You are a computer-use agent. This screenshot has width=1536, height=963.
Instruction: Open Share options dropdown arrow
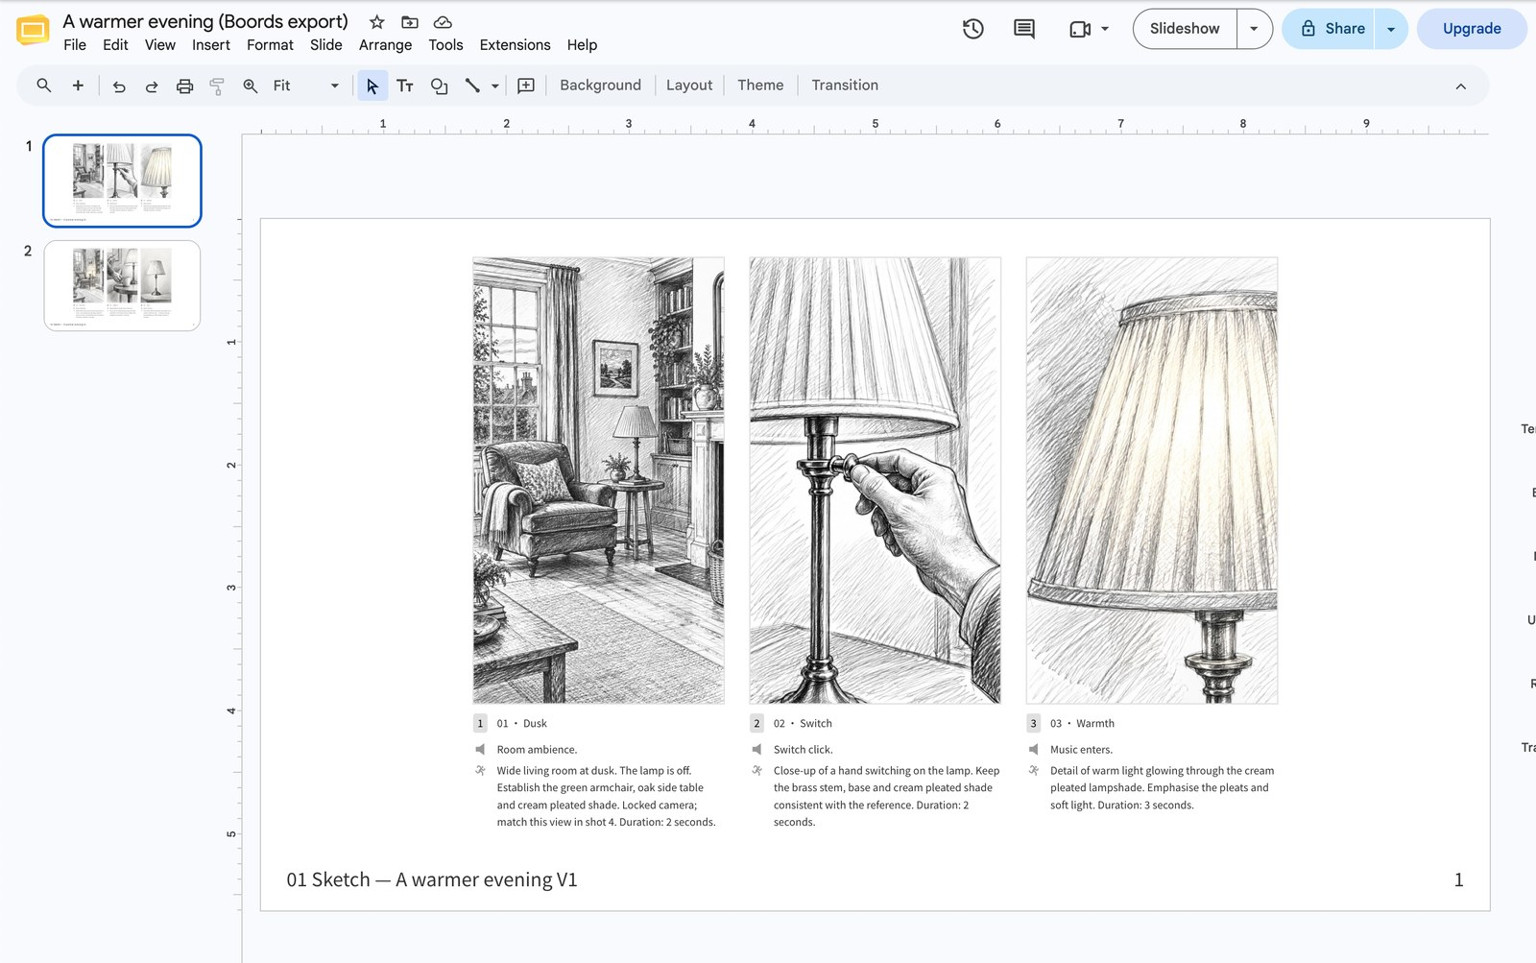[1391, 29]
